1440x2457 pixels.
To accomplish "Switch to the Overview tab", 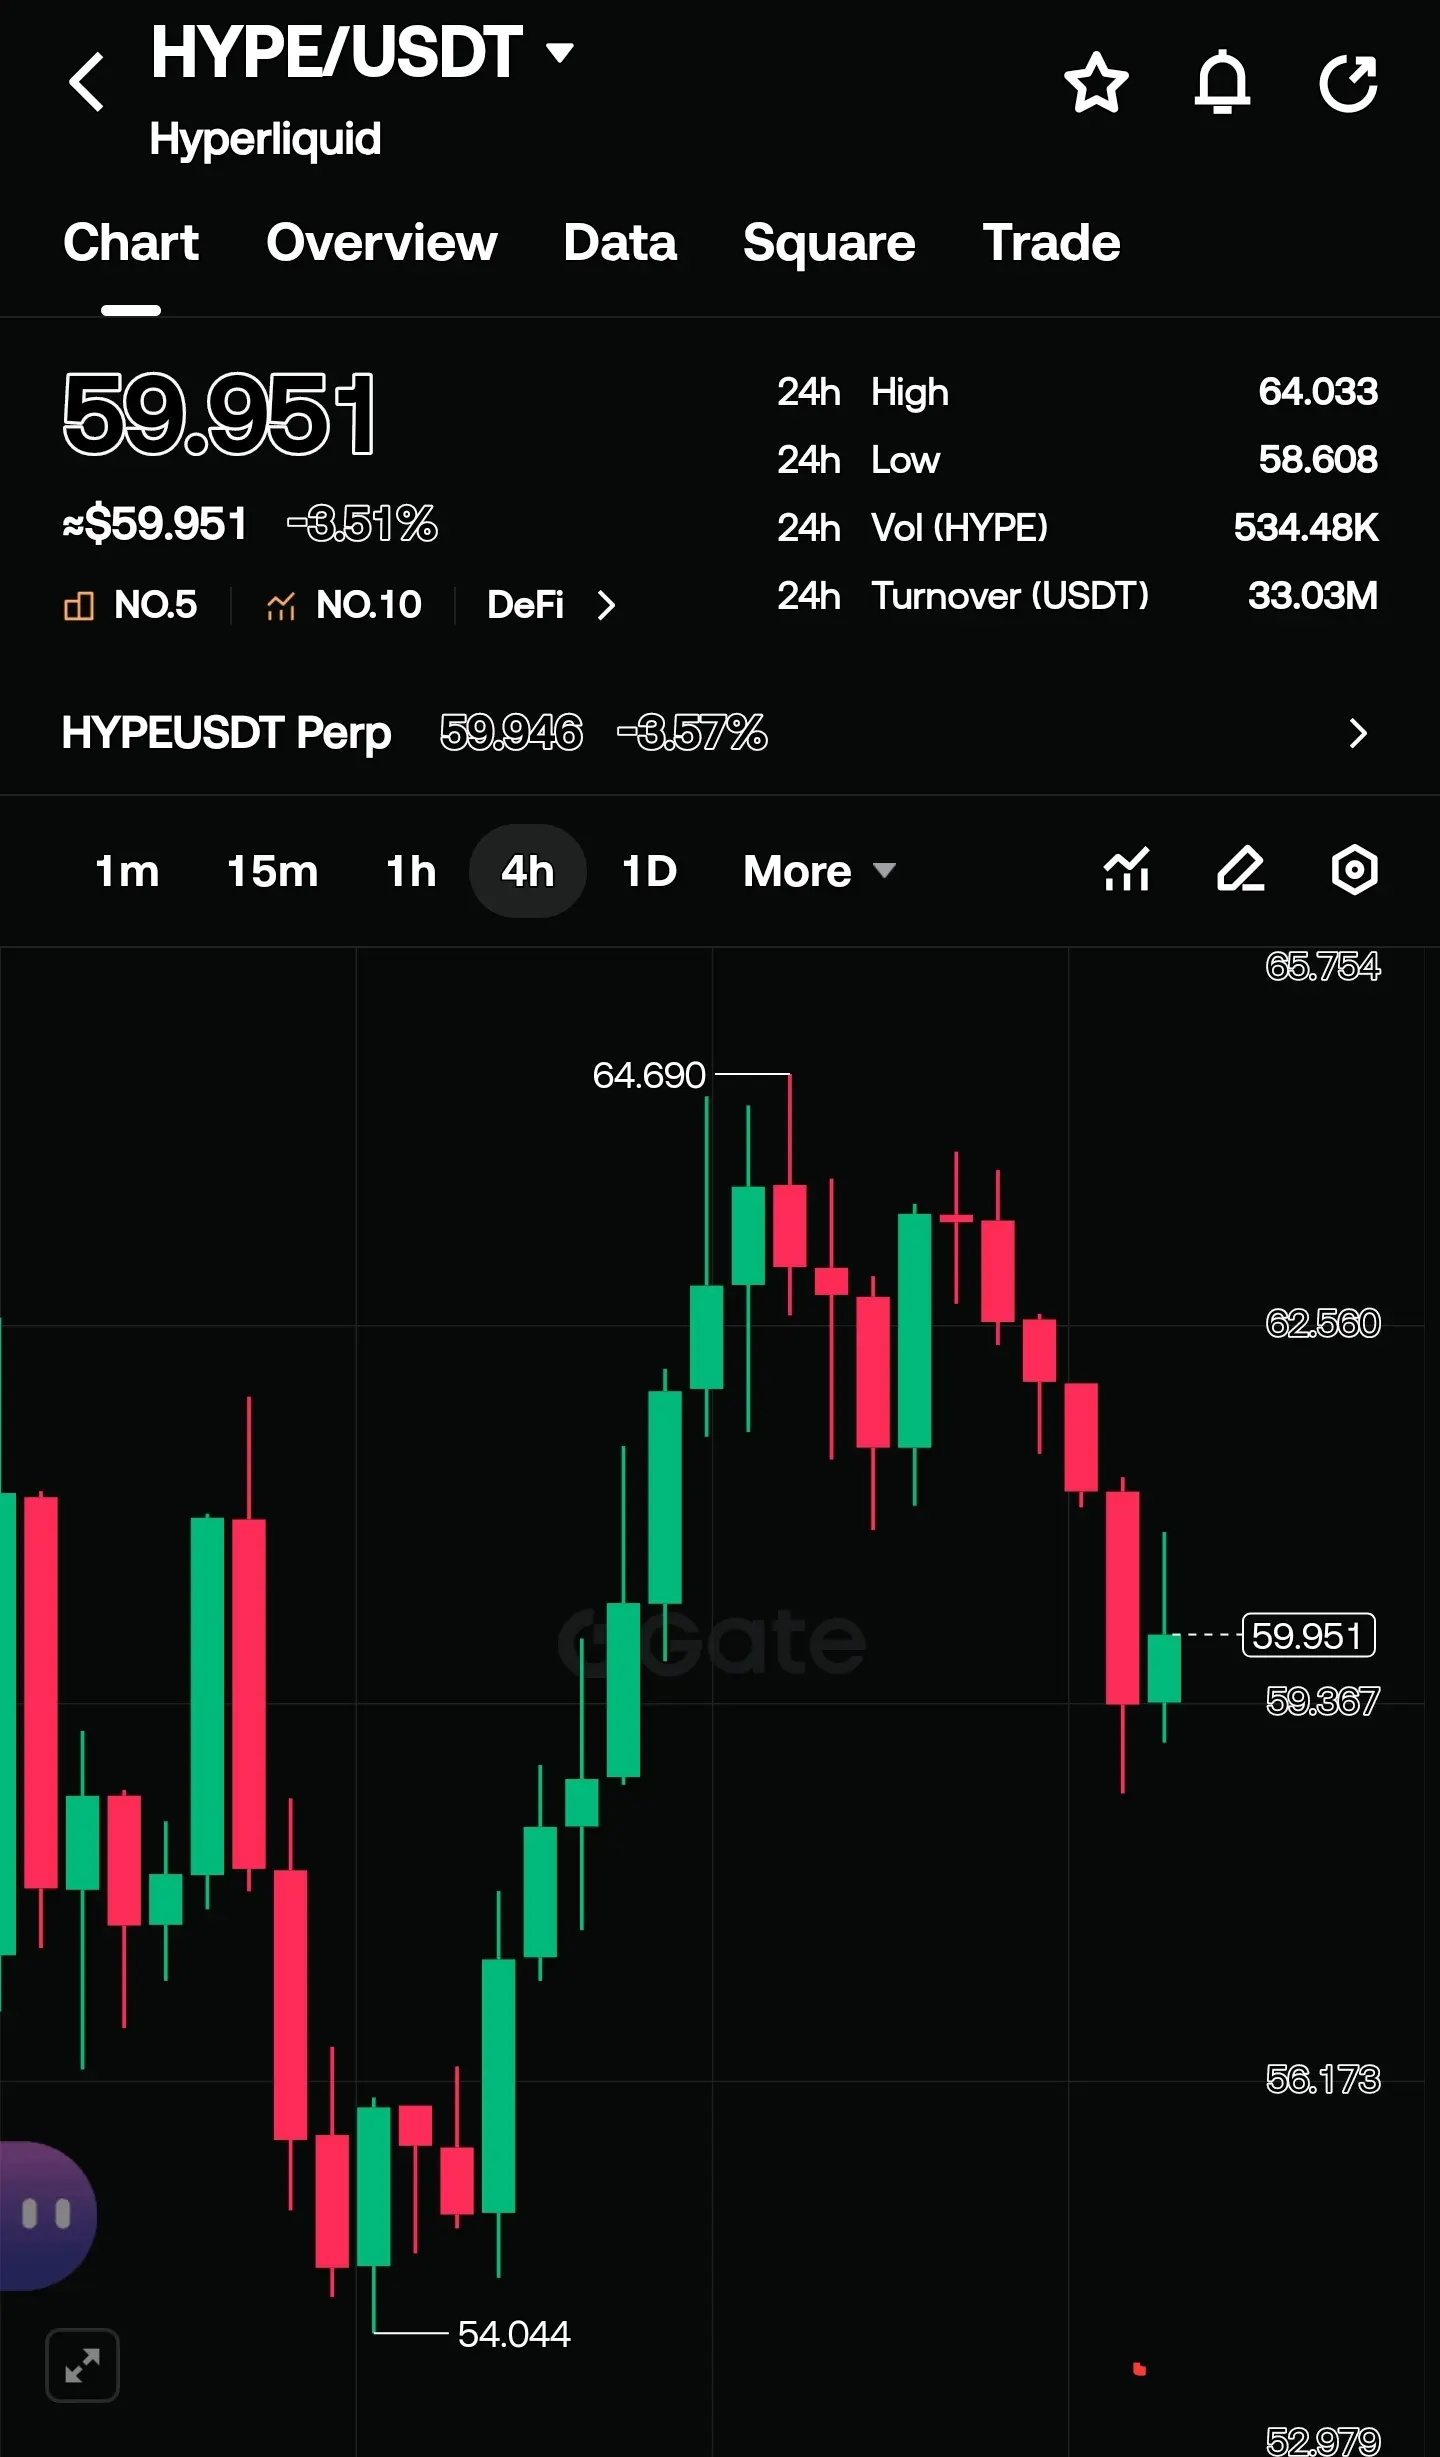I will point(381,243).
